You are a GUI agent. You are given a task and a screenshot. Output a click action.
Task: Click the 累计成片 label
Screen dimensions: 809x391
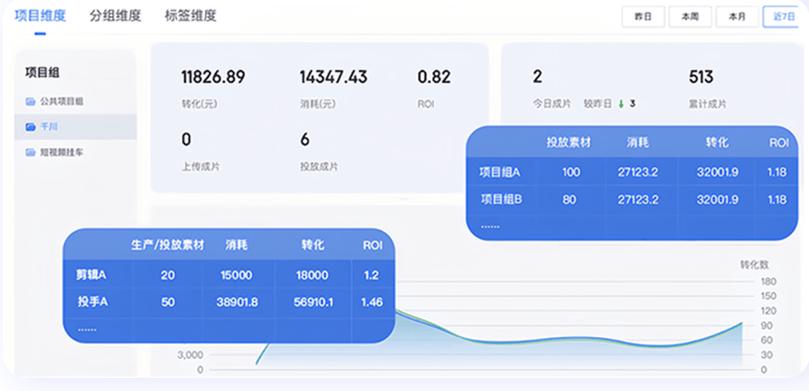coord(707,104)
